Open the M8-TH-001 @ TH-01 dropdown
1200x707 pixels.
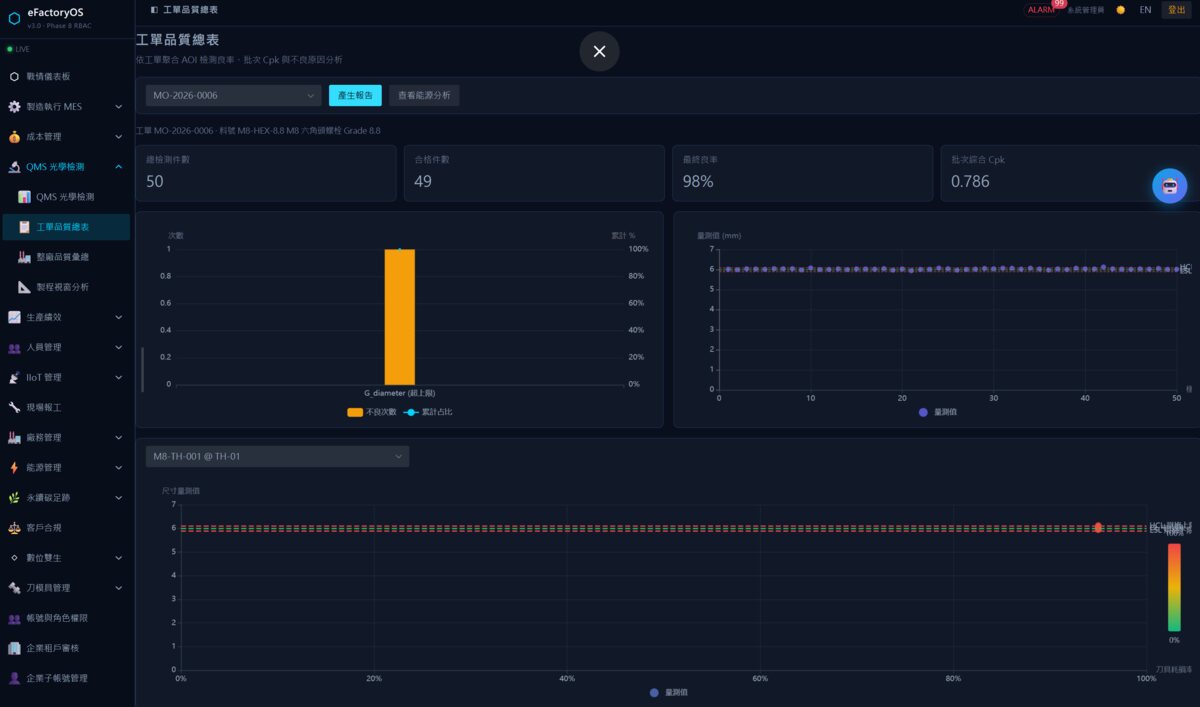coord(277,456)
